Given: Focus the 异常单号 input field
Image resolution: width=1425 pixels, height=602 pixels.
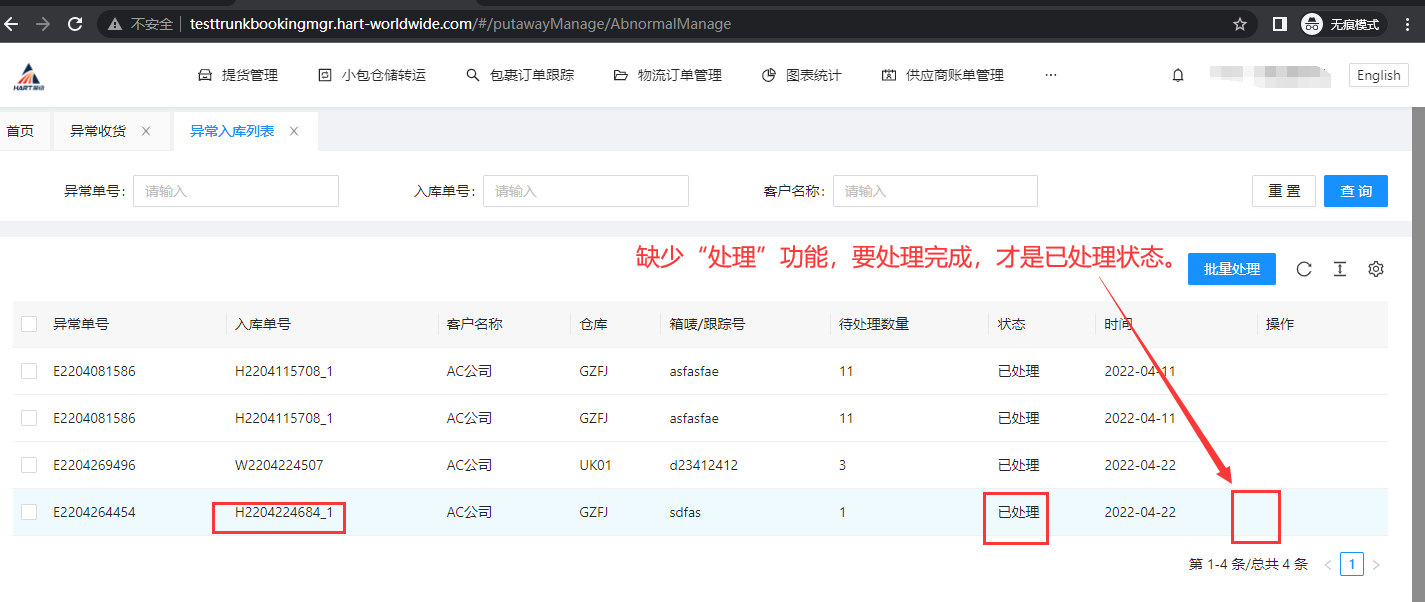Looking at the screenshot, I should [x=236, y=191].
